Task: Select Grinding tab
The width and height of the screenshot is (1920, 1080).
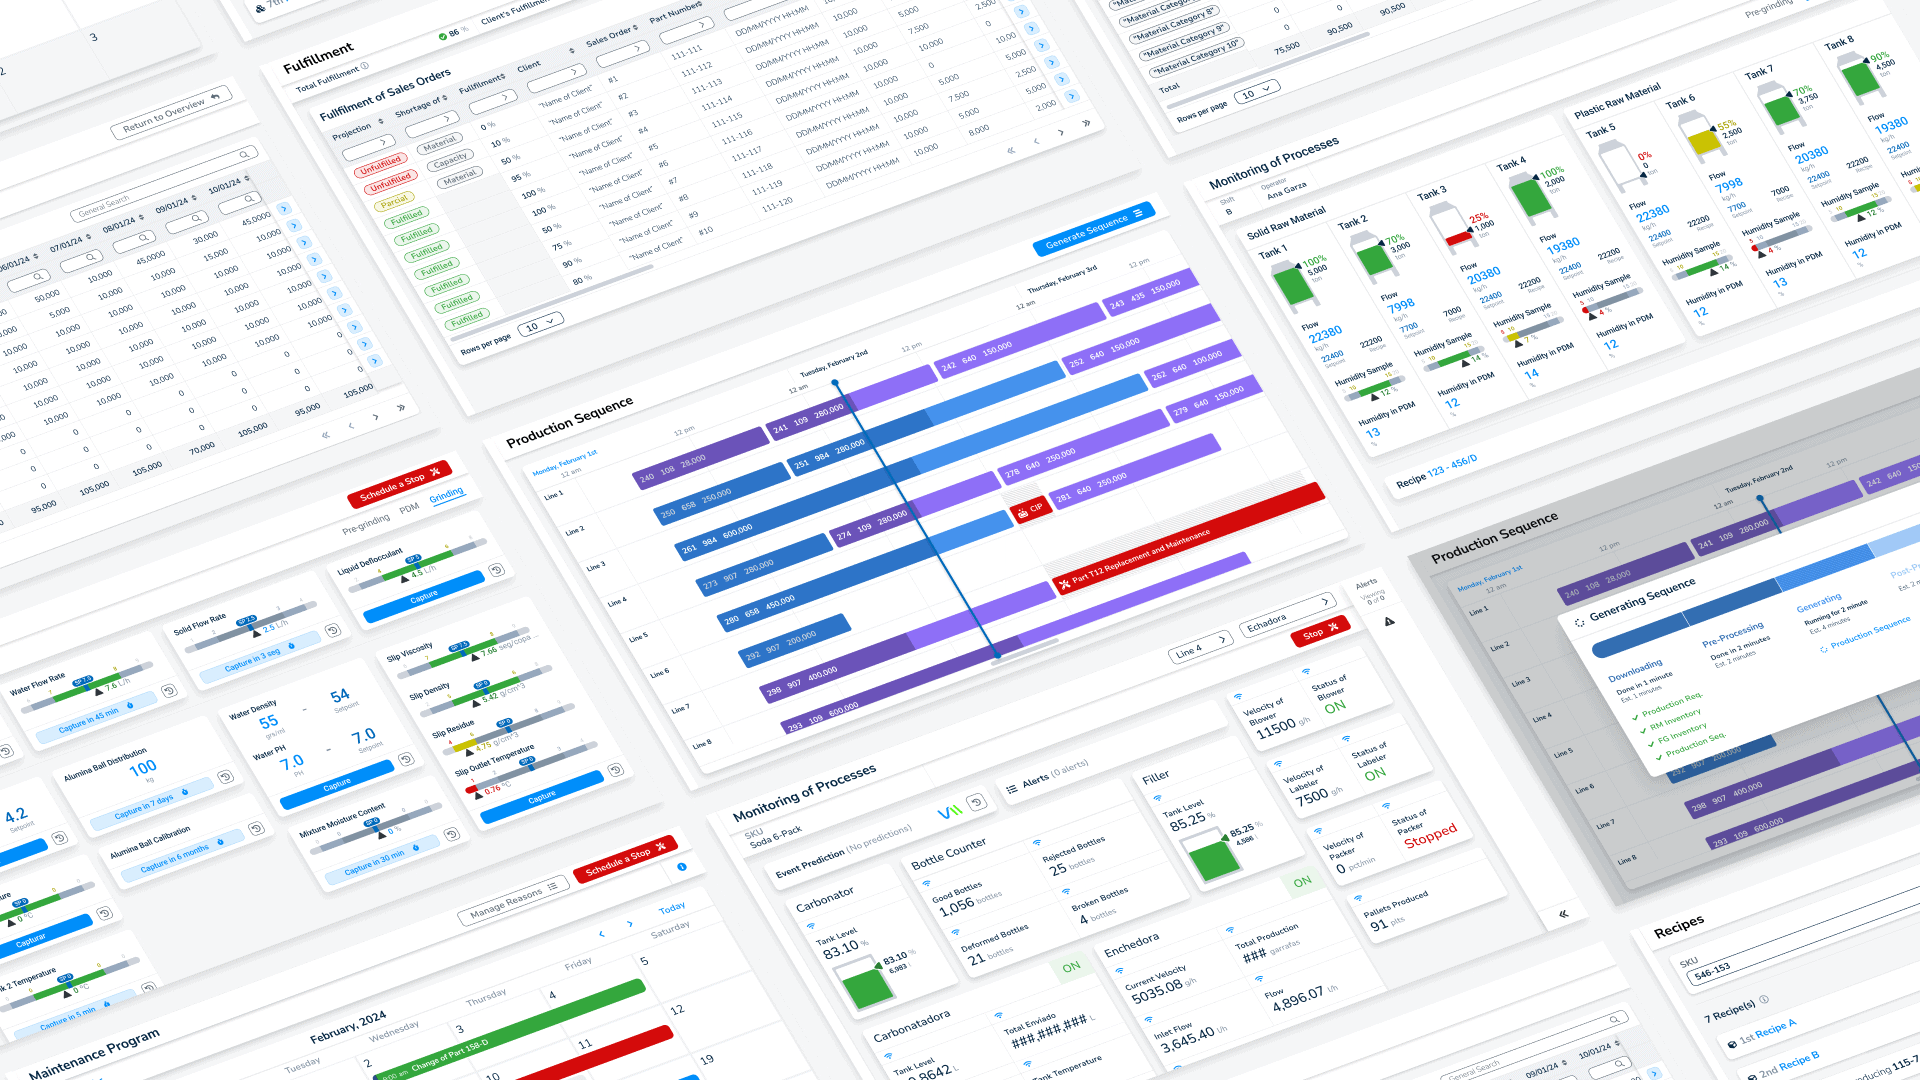Action: tap(447, 495)
